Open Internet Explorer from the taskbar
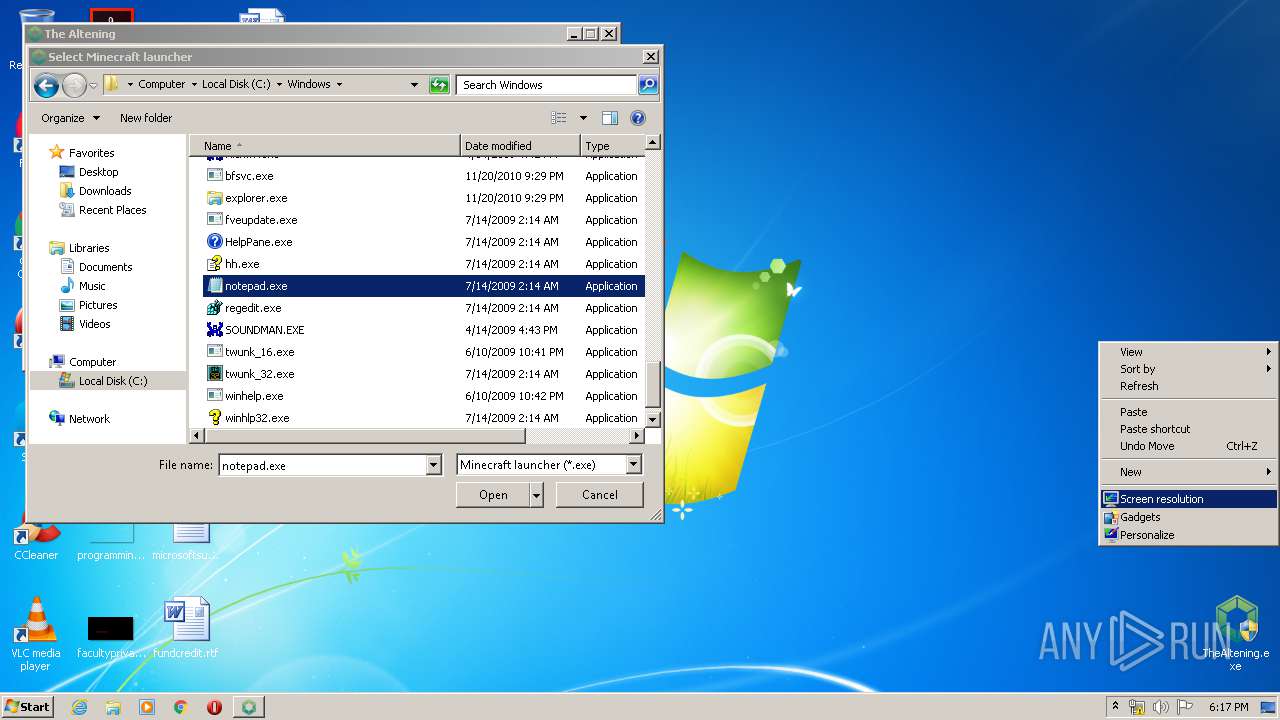The width and height of the screenshot is (1280, 720). point(79,707)
